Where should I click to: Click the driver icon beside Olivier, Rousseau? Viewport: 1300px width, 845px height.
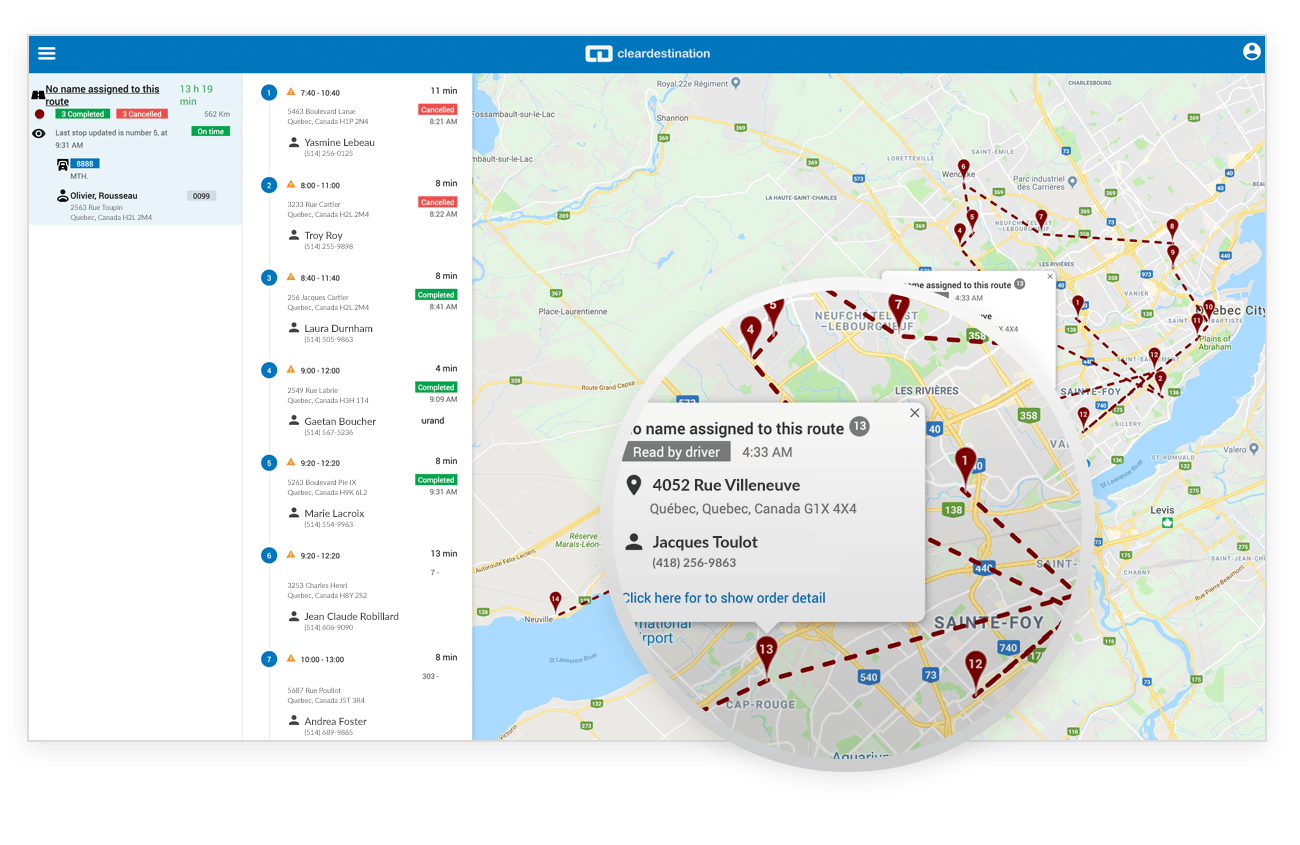point(62,196)
